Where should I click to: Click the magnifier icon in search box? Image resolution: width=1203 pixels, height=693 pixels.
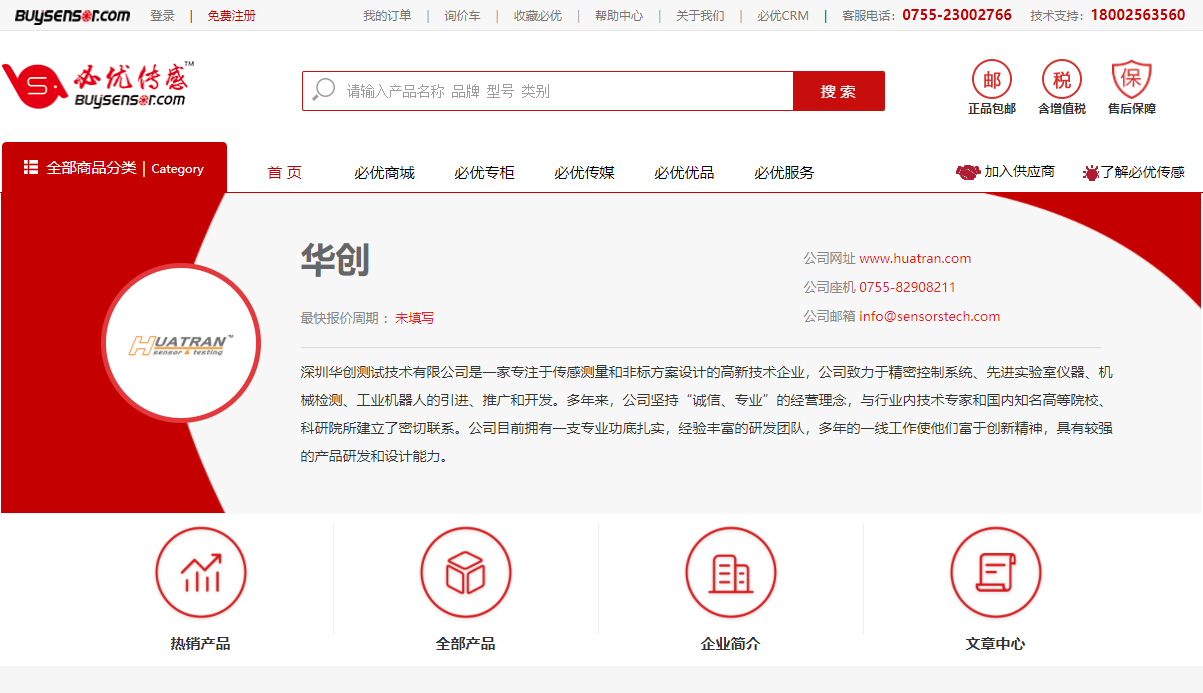[323, 90]
